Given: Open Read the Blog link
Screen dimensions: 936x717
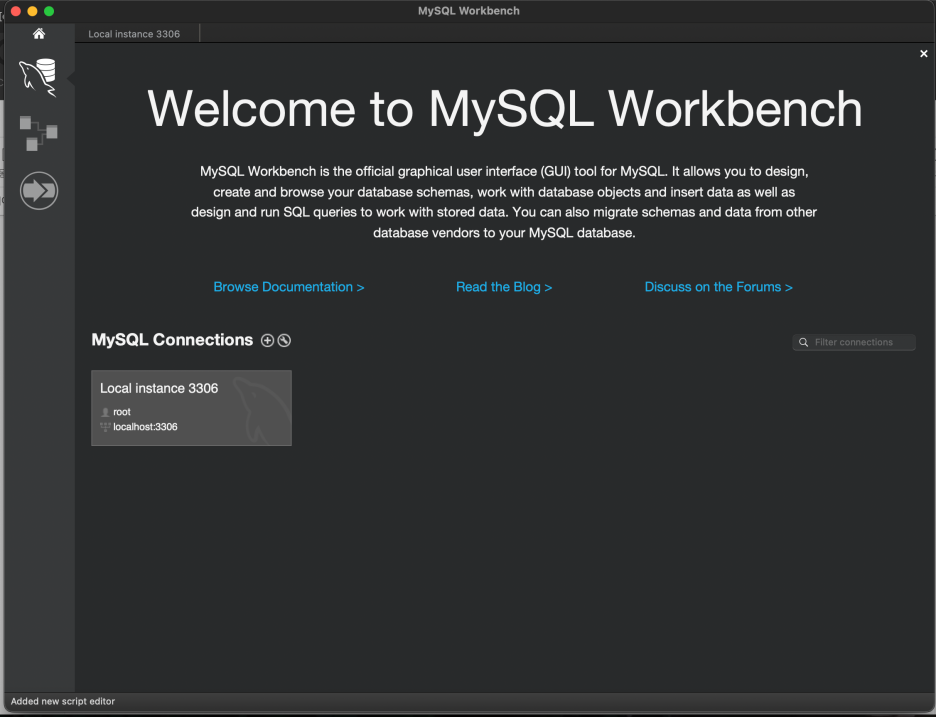Looking at the screenshot, I should coord(504,287).
